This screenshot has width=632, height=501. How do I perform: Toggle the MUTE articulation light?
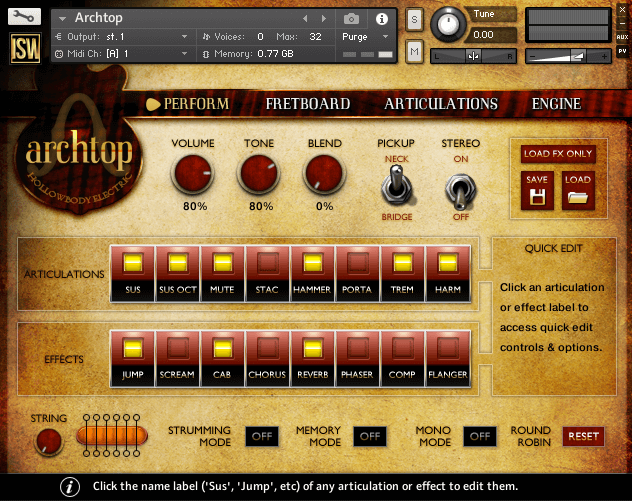[x=222, y=263]
